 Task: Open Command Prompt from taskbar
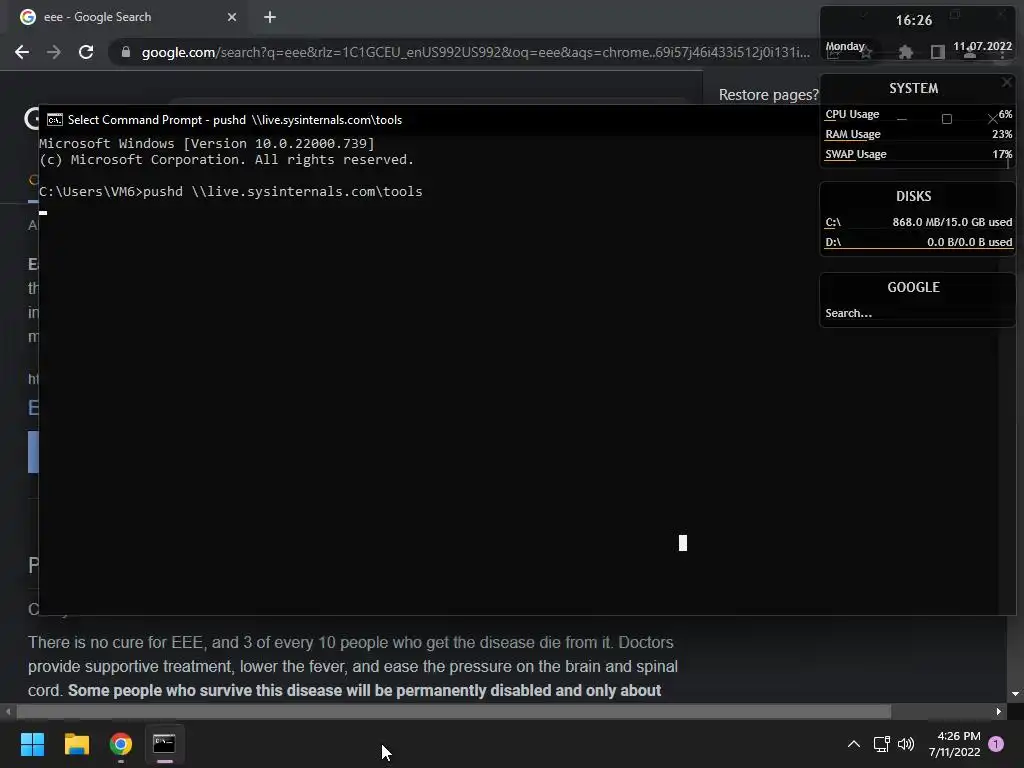[165, 744]
